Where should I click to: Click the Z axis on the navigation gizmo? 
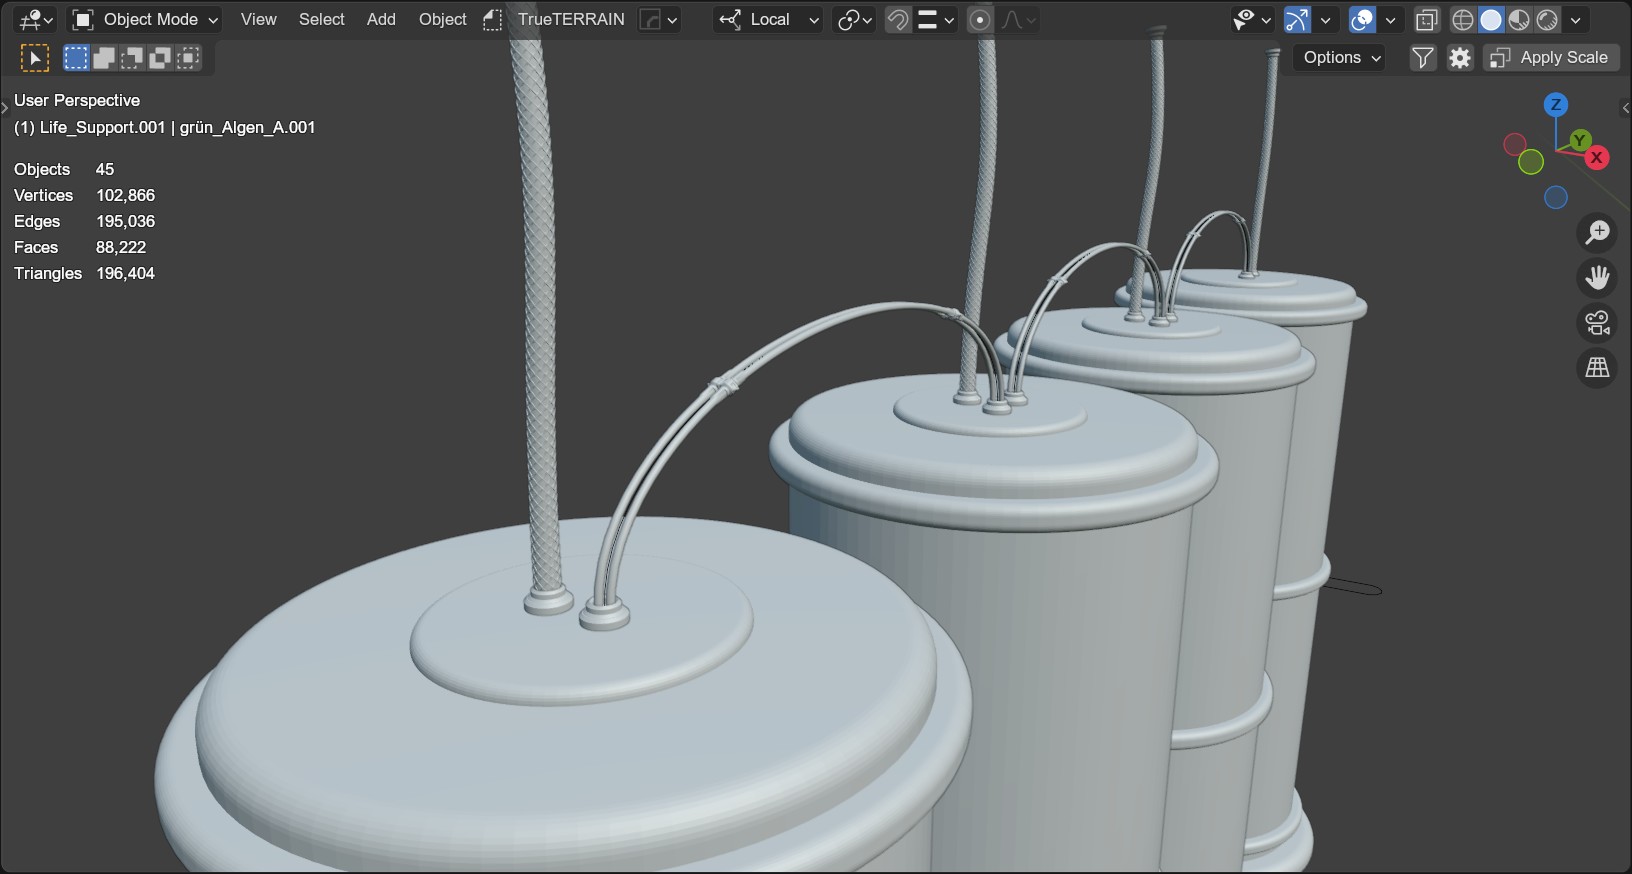1555,105
